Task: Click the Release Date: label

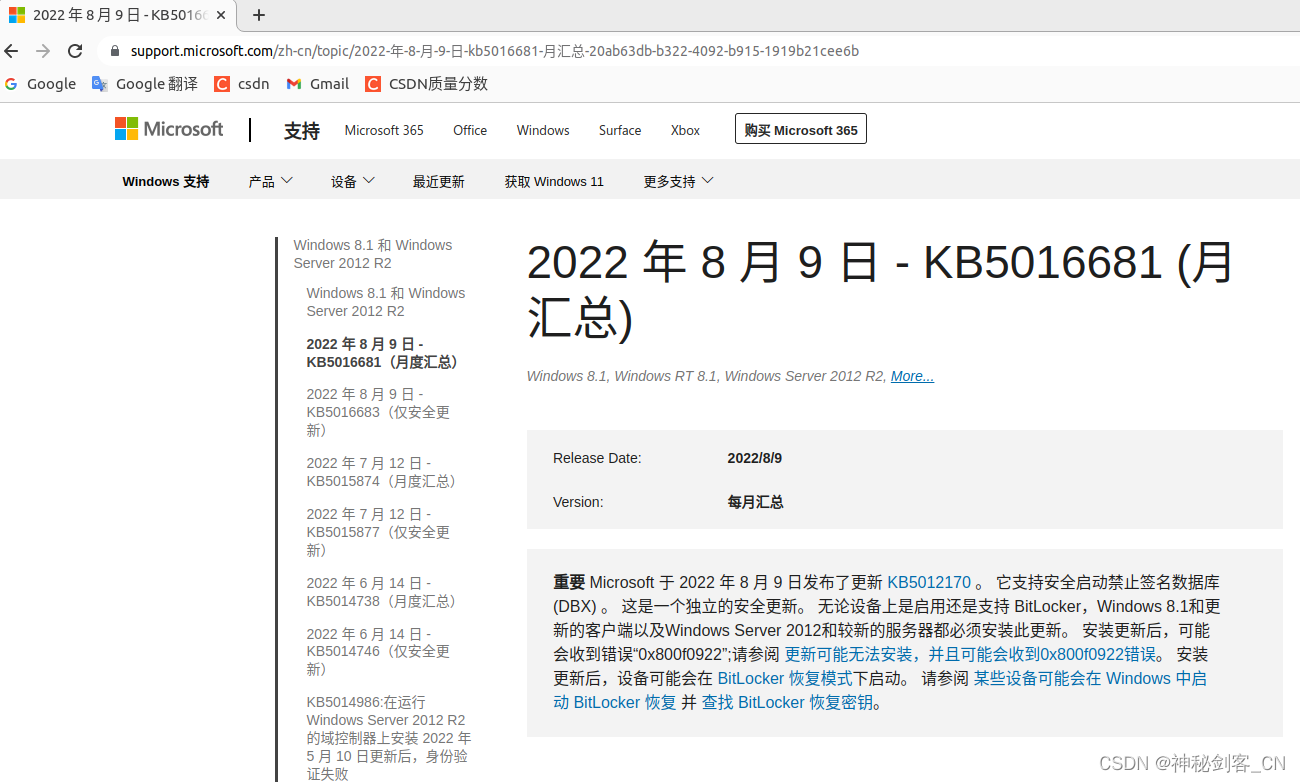Action: point(597,458)
